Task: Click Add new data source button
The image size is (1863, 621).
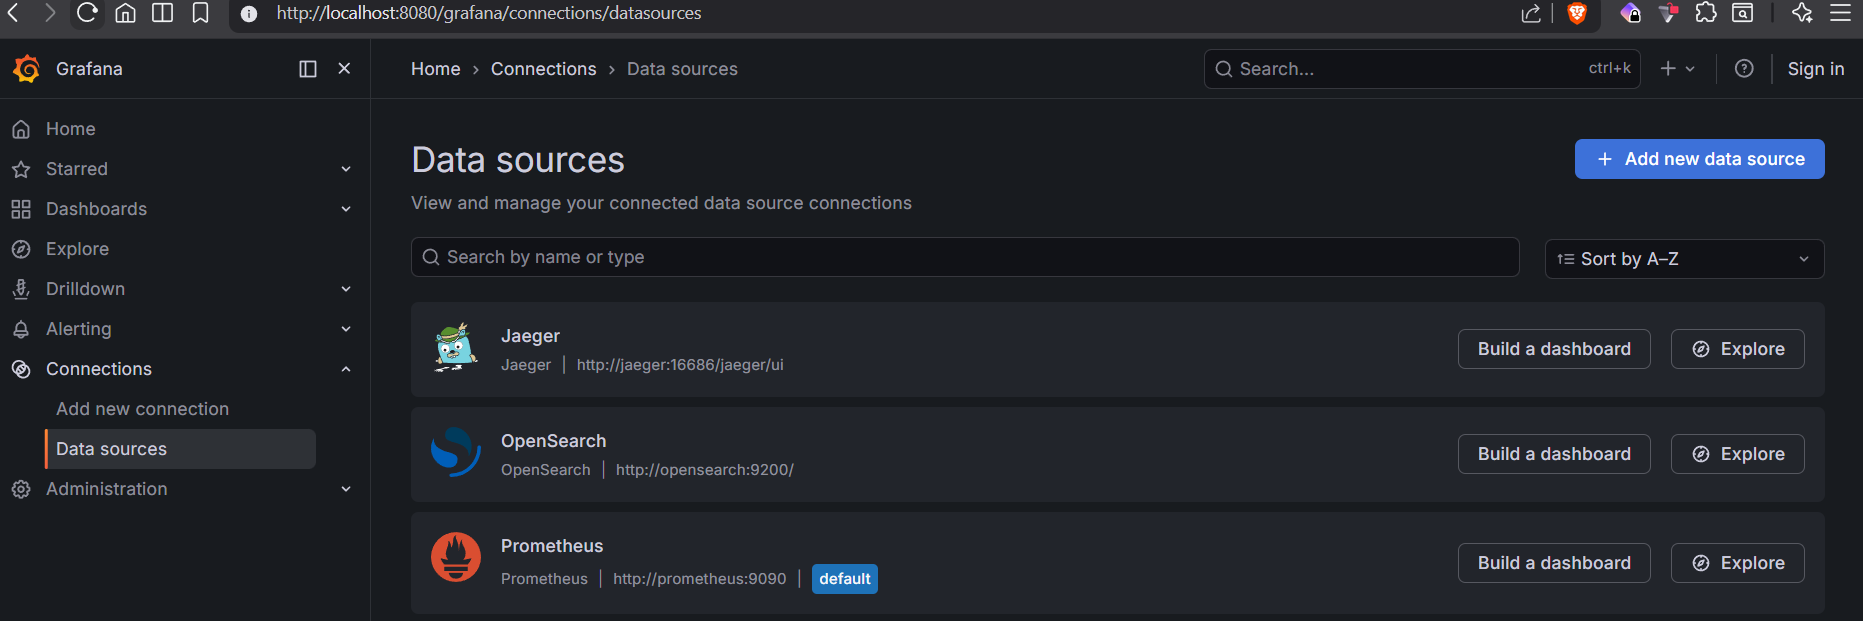Action: 1700,159
